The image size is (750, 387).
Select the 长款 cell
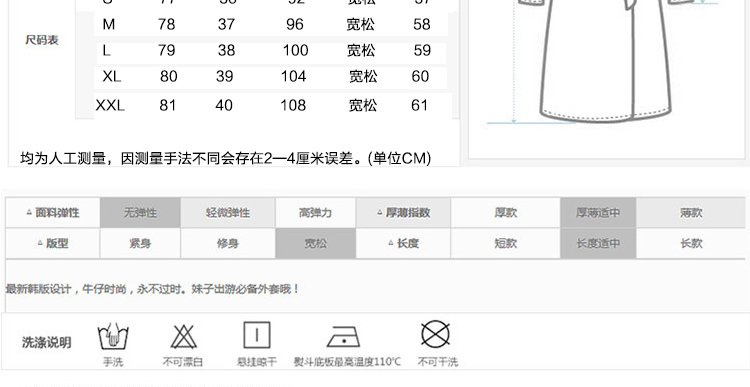691,243
